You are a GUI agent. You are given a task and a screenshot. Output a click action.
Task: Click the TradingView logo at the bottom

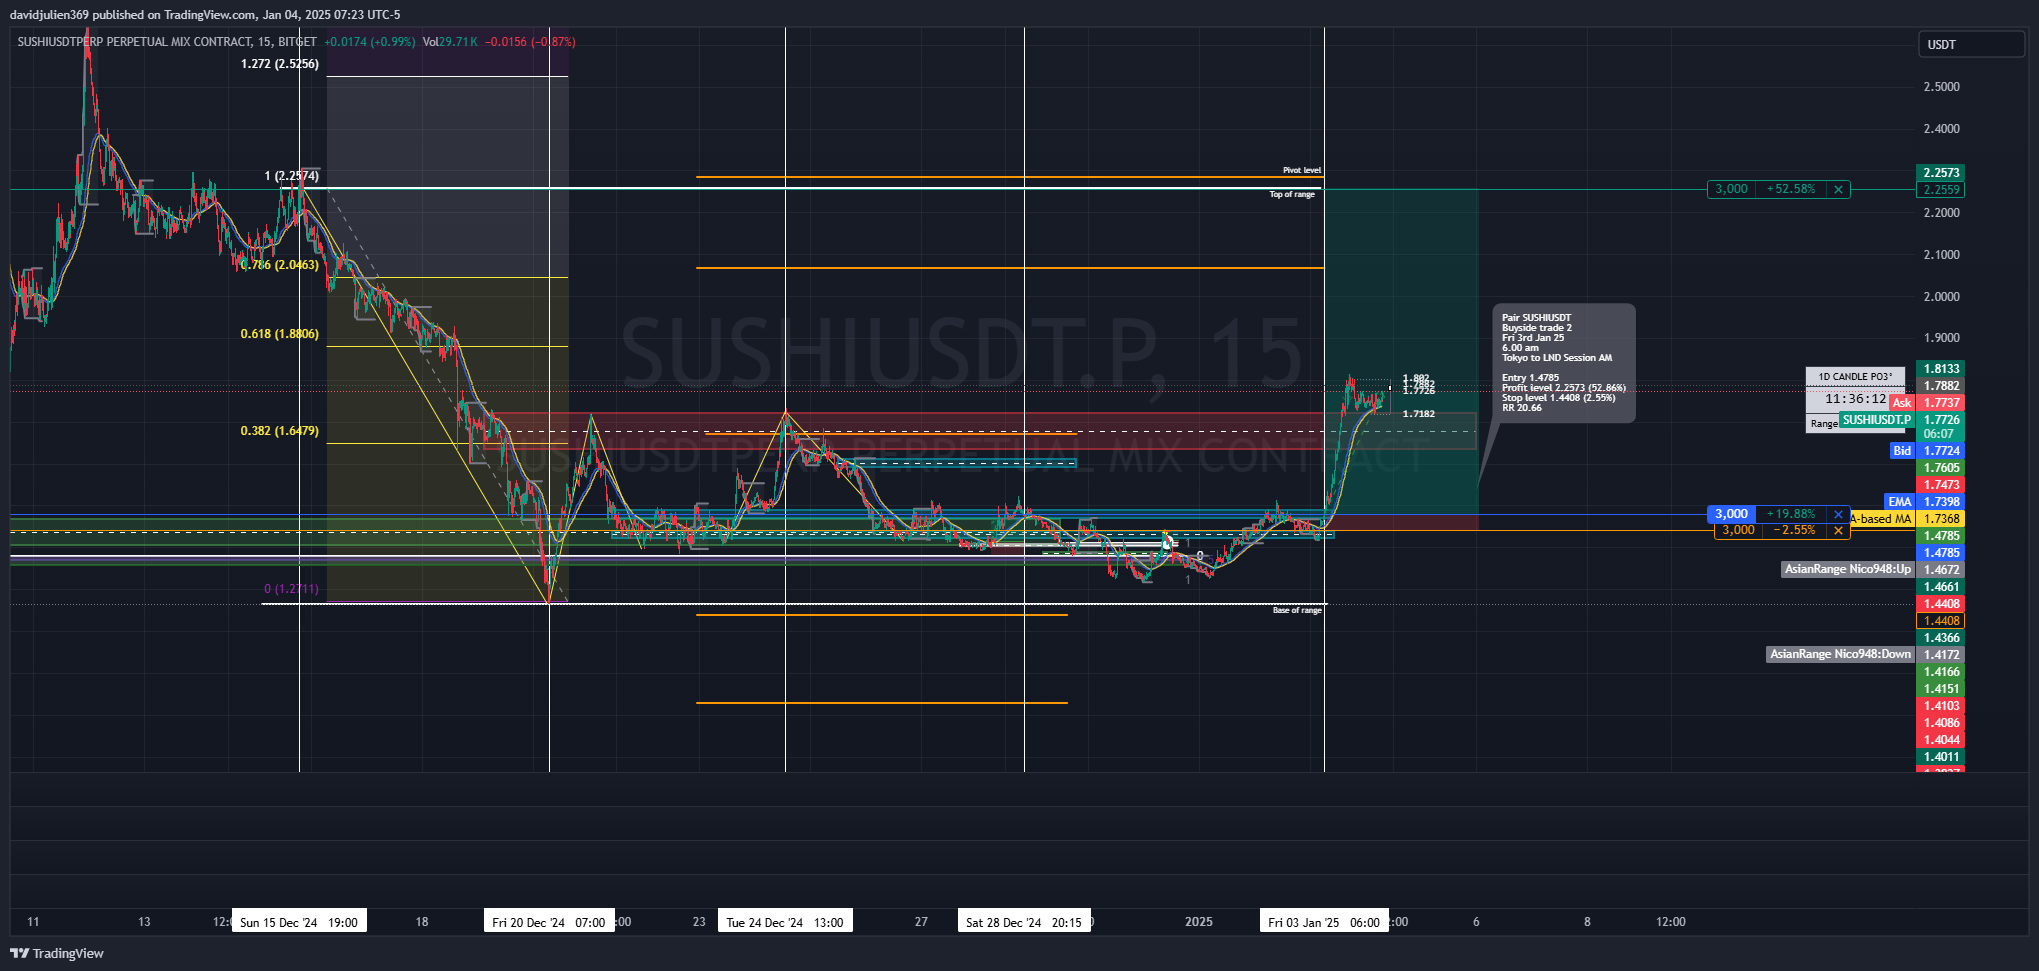coord(57,953)
